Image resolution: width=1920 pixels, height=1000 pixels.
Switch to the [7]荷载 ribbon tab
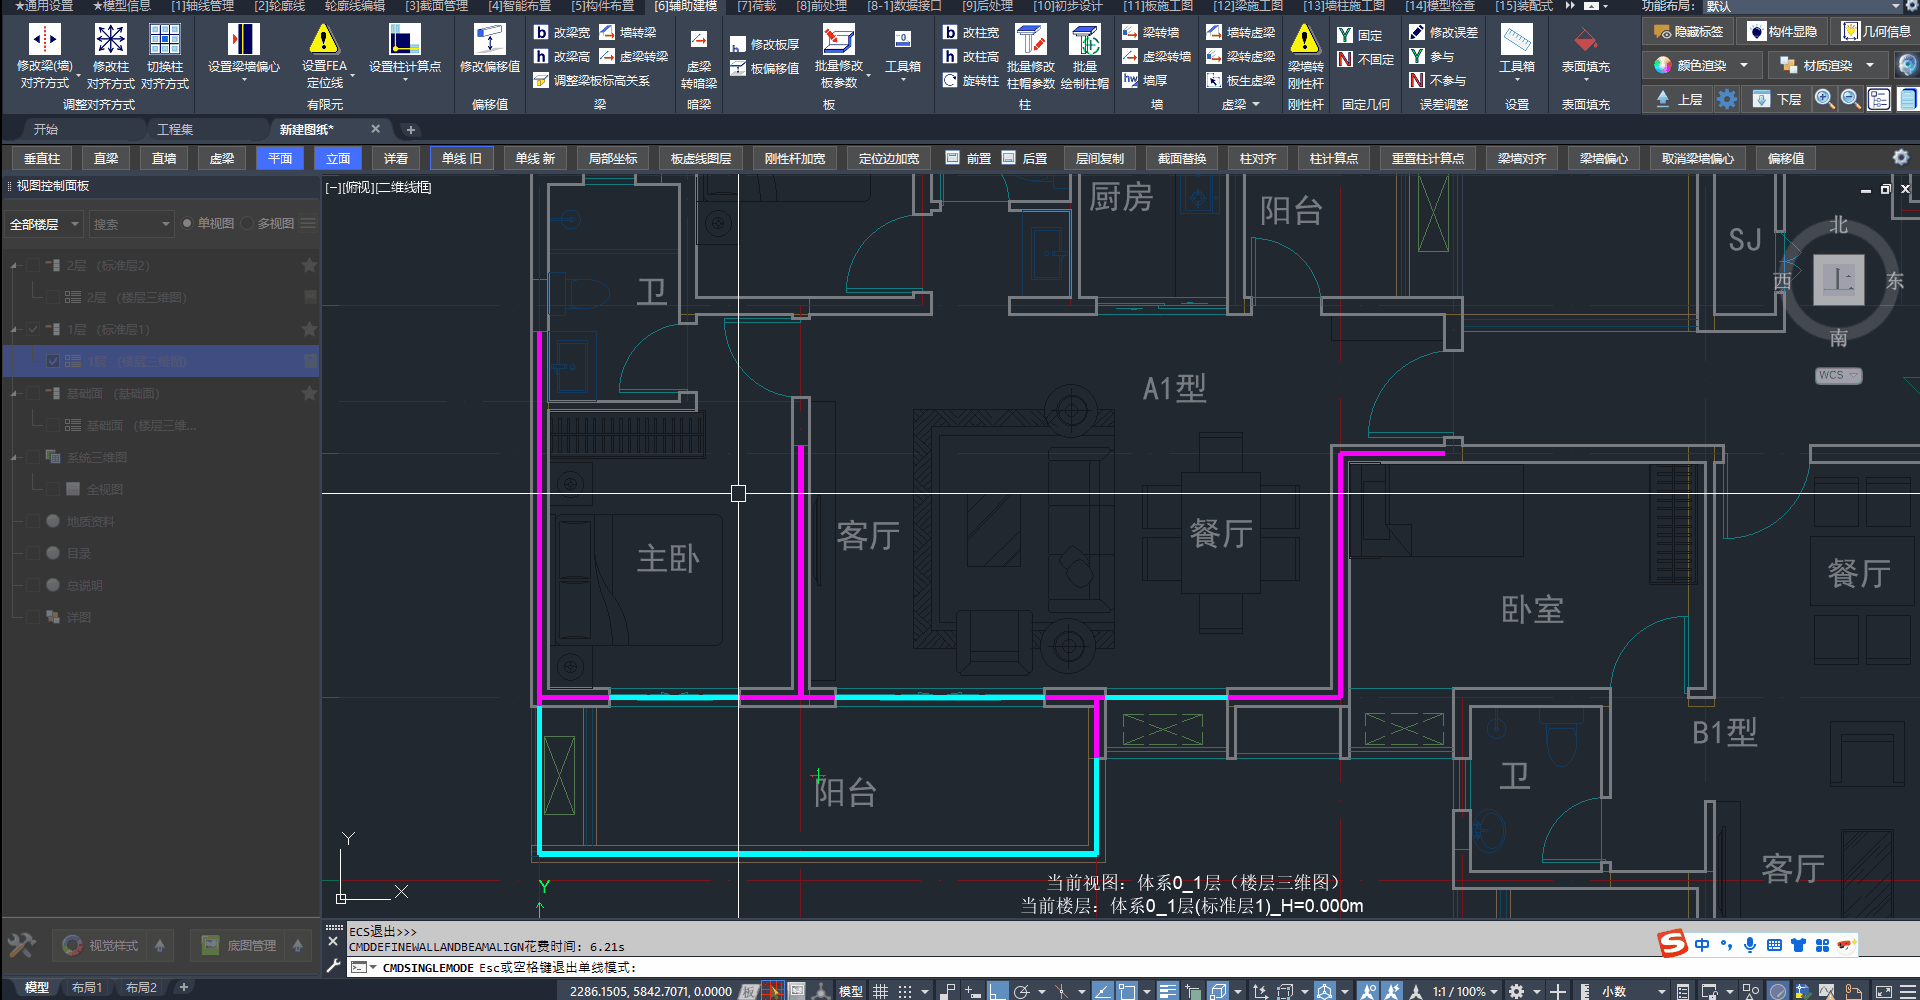tap(756, 6)
